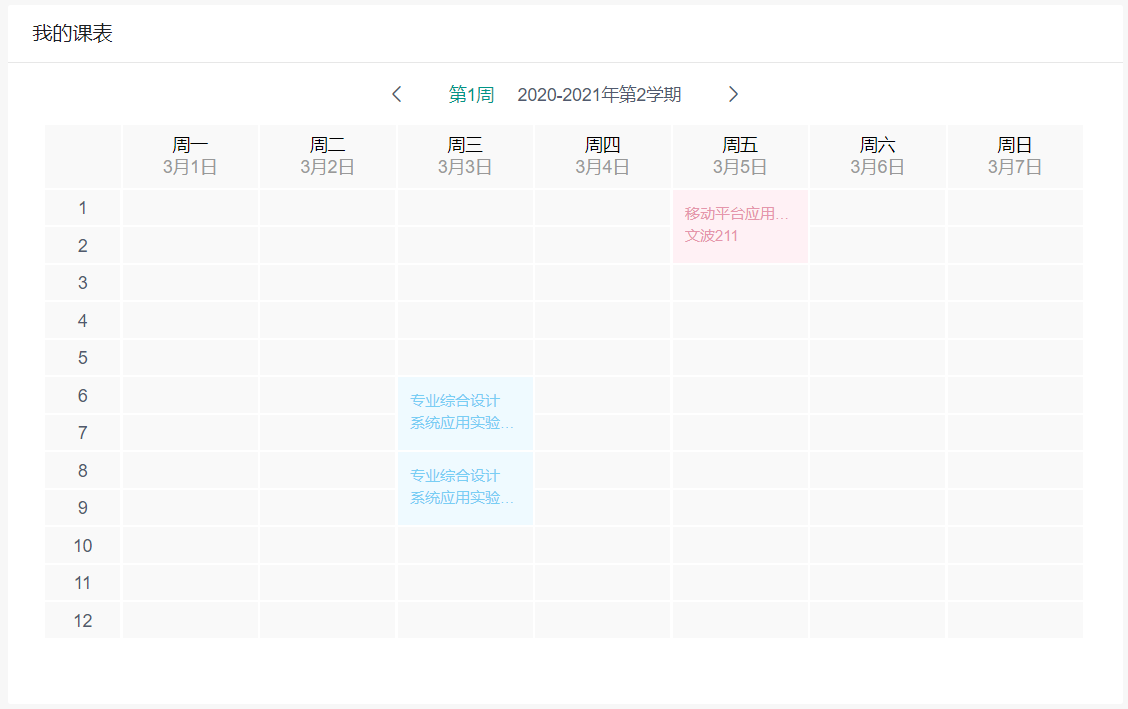
Task: Click the 第1周 week label
Action: point(471,95)
